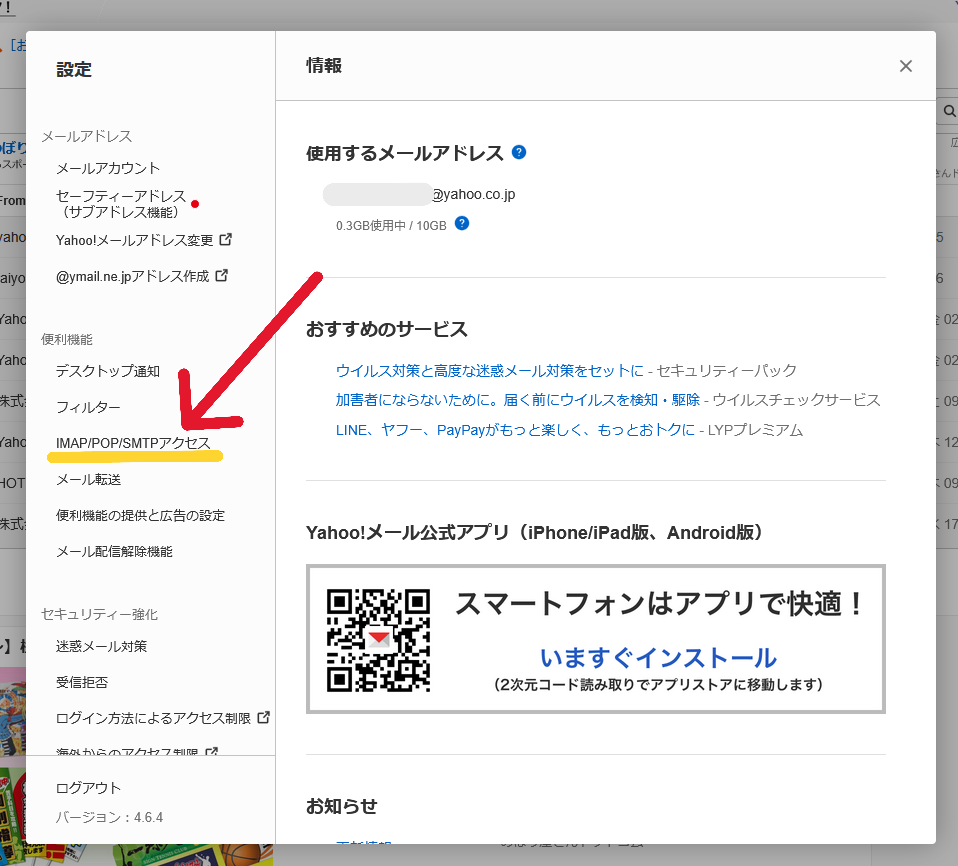Click the QR code image
The width and height of the screenshot is (958, 866).
[378, 640]
